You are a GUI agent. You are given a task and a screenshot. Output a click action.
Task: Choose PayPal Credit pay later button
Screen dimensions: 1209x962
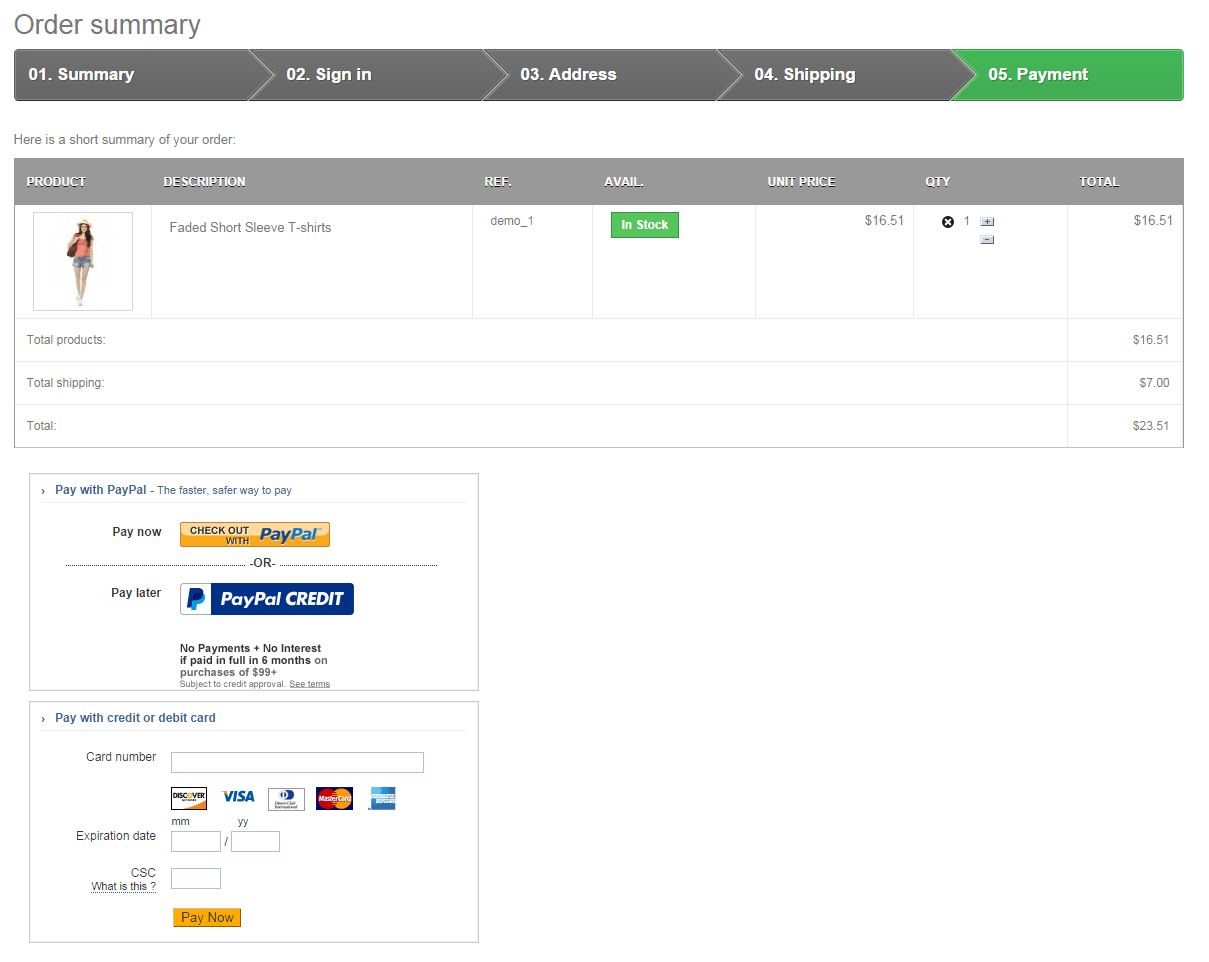[x=267, y=599]
